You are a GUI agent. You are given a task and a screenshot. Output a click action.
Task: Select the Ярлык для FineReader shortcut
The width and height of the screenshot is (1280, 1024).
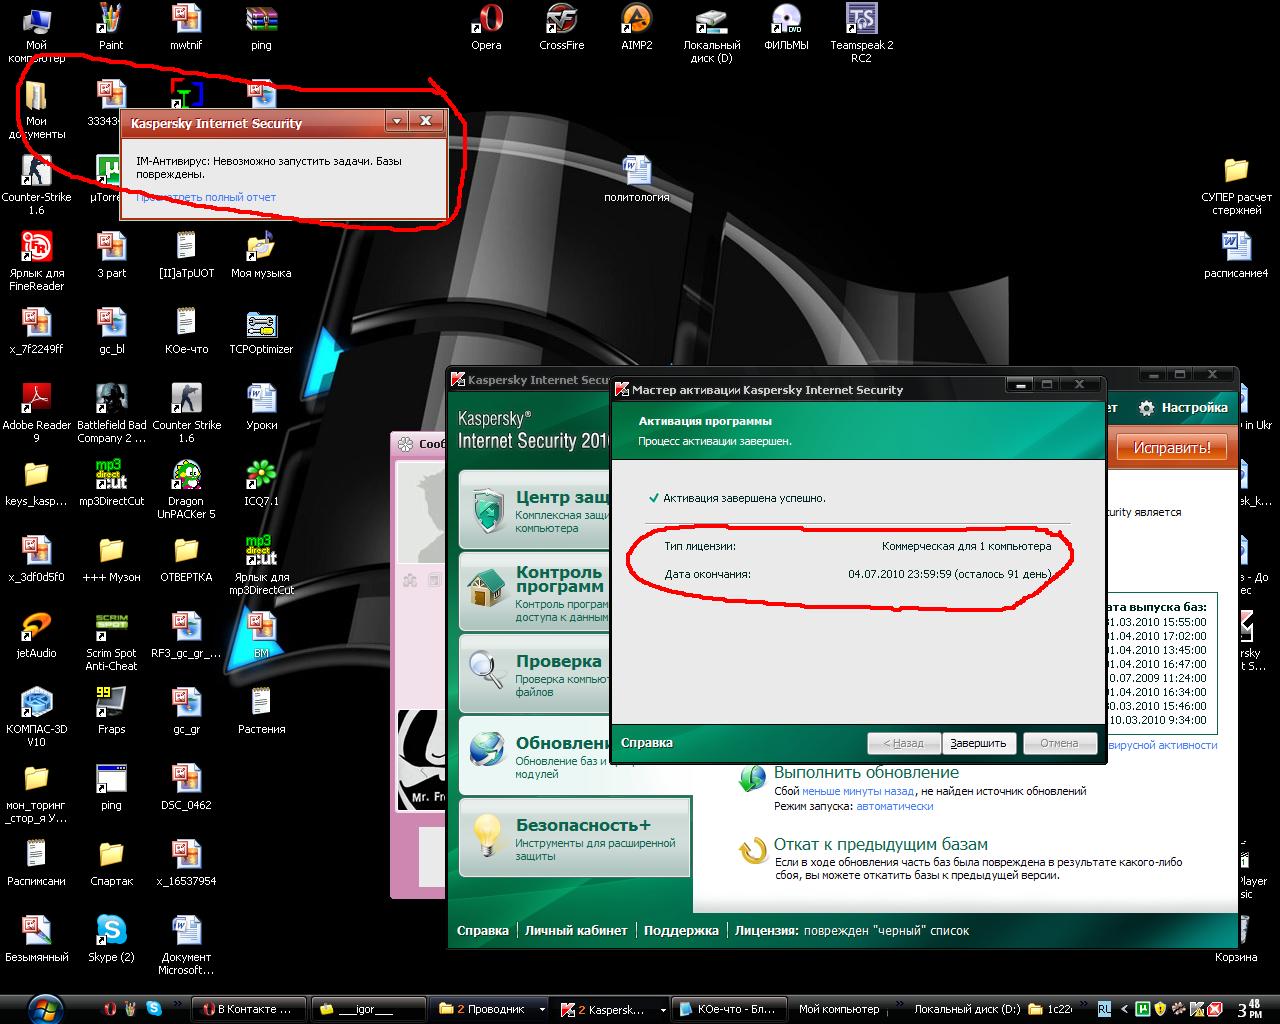click(x=36, y=261)
